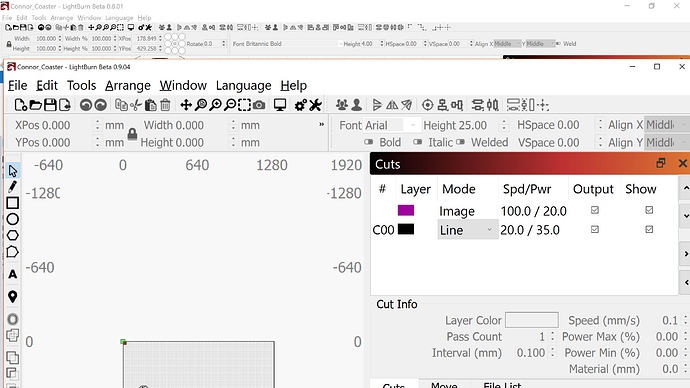This screenshot has height=388, width=690.
Task: Open the Arrange menu
Action: [128, 85]
